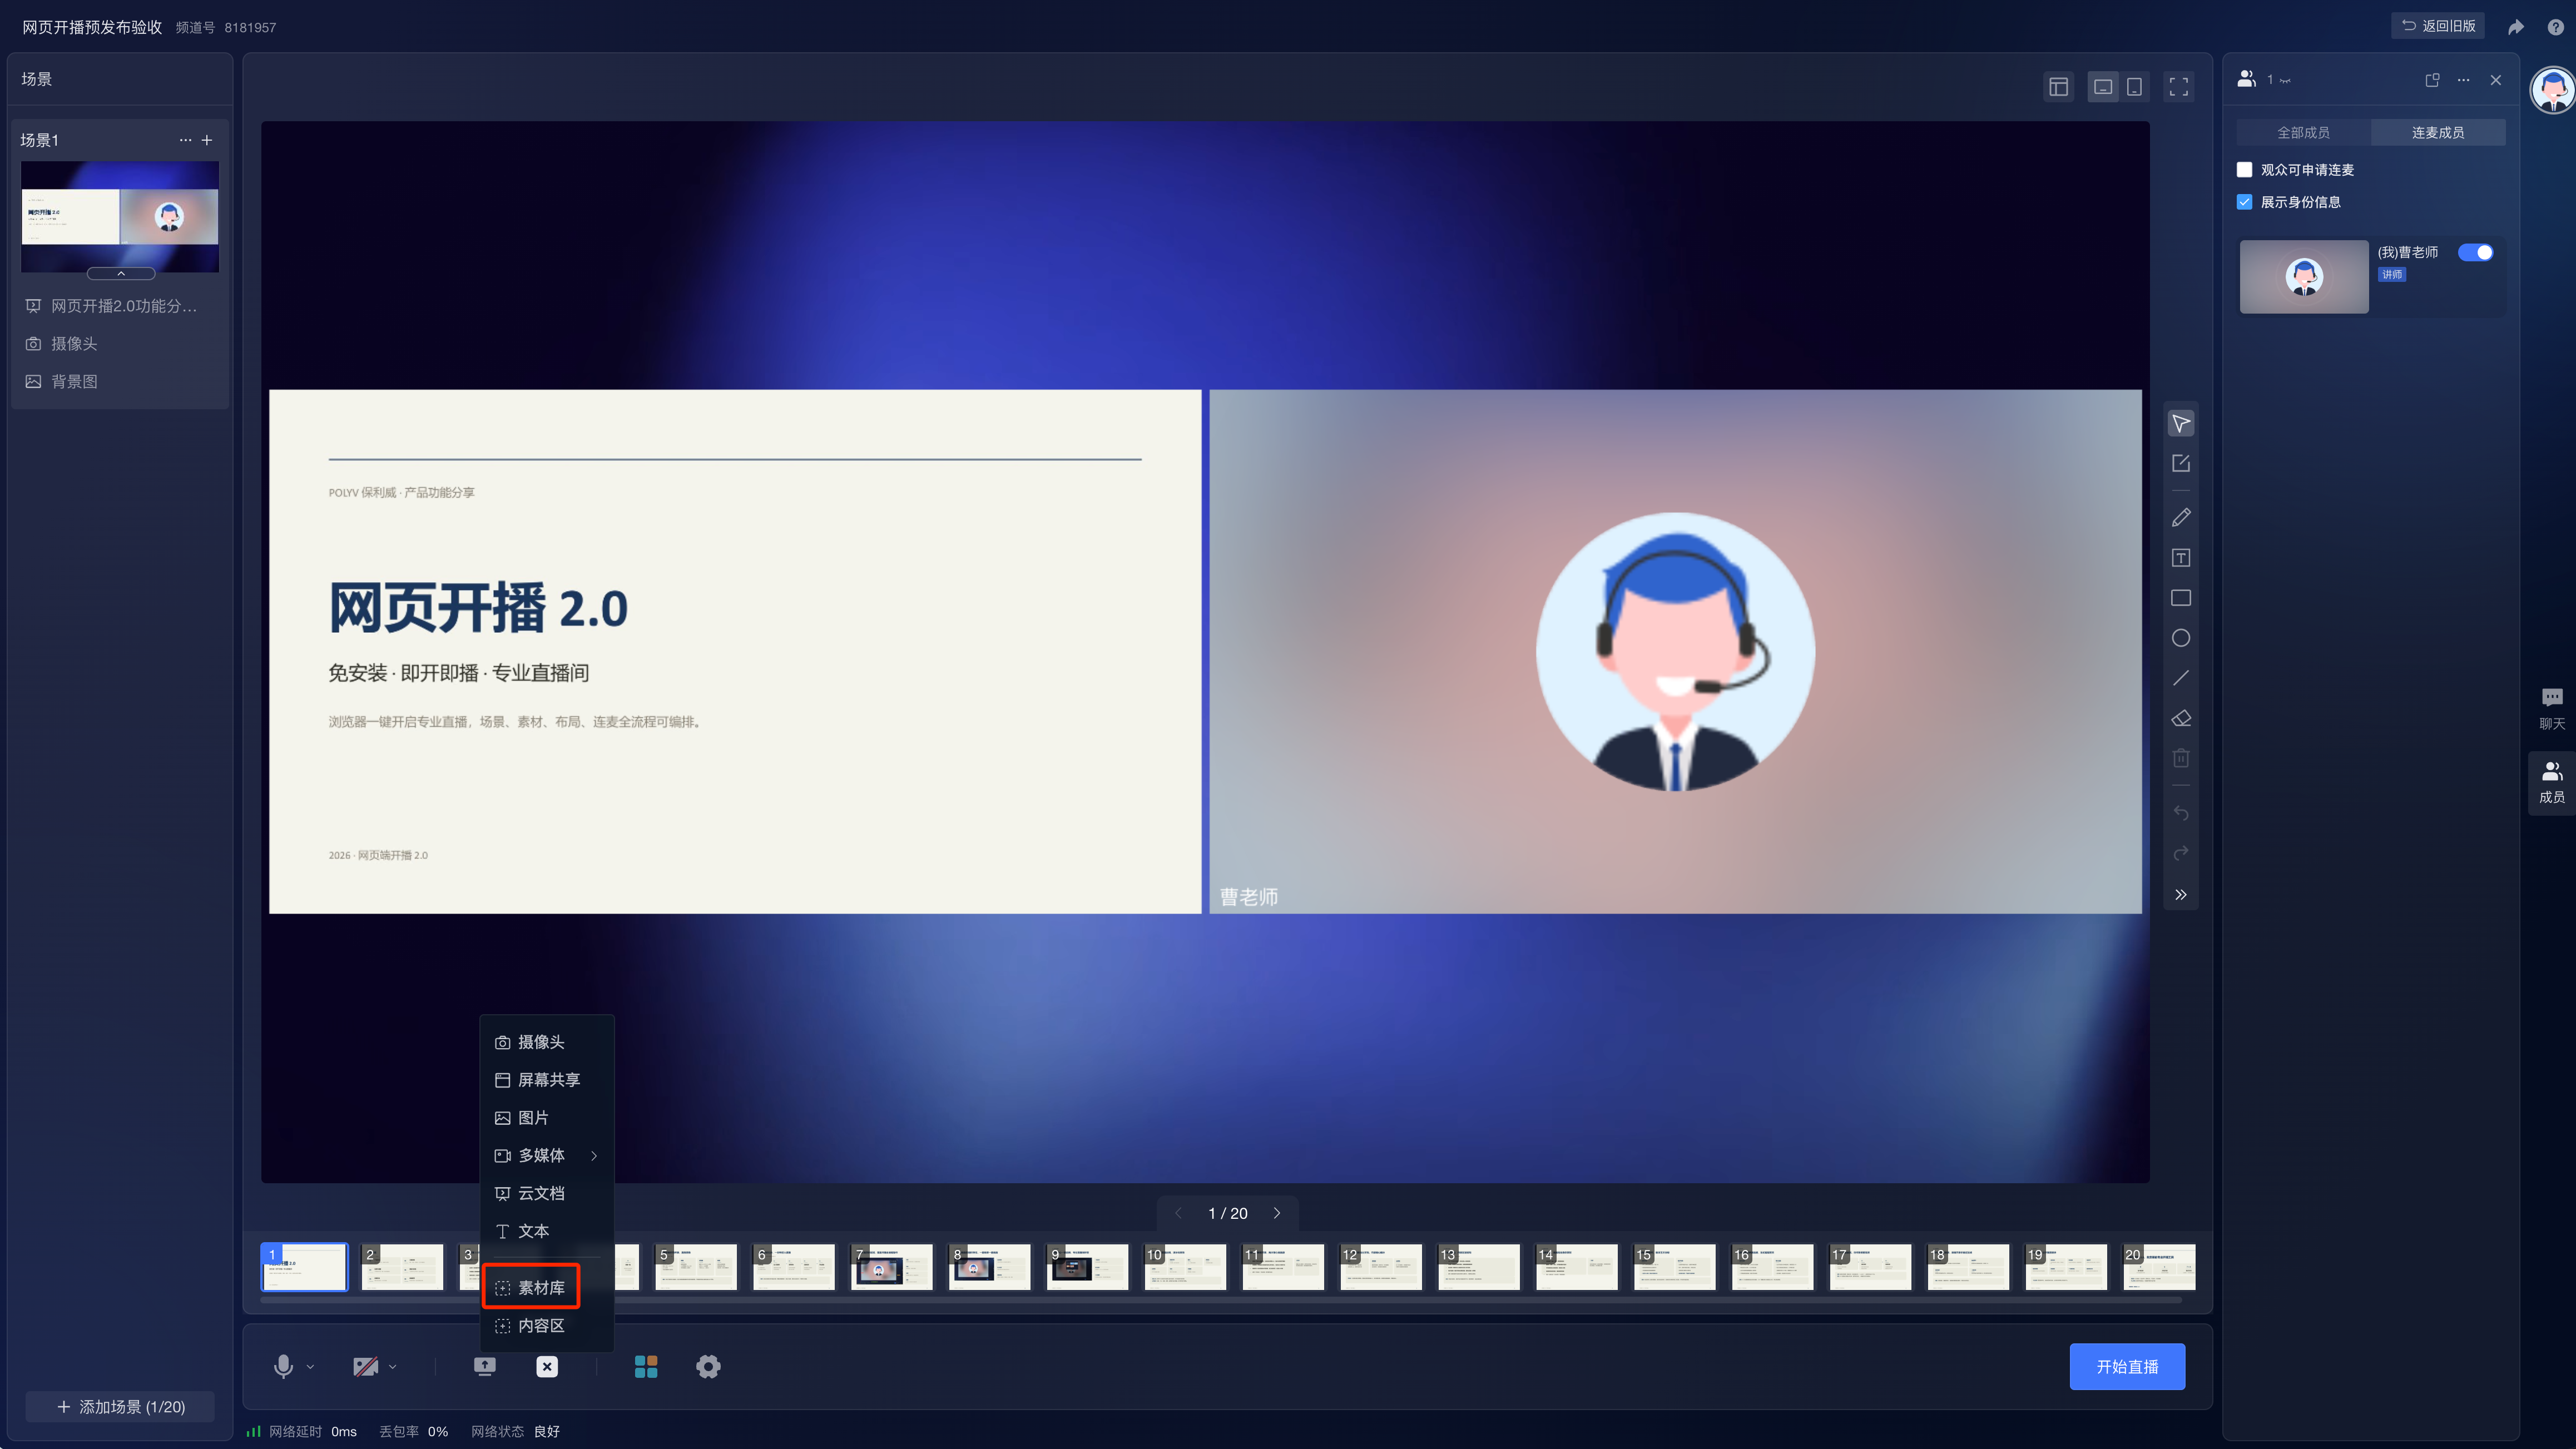Open the settings gear in bottom bar
Viewport: 2576px width, 1449px height.
click(708, 1366)
